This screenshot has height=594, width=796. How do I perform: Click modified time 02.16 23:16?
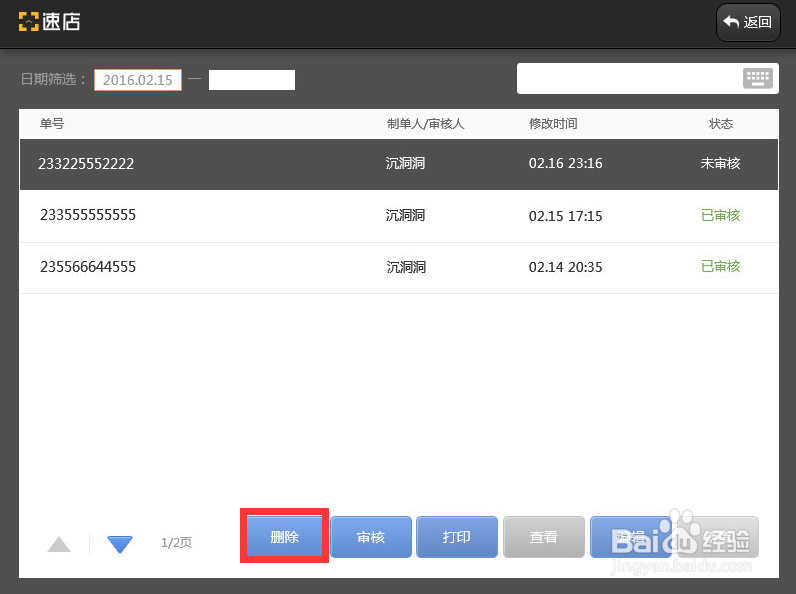click(x=566, y=163)
